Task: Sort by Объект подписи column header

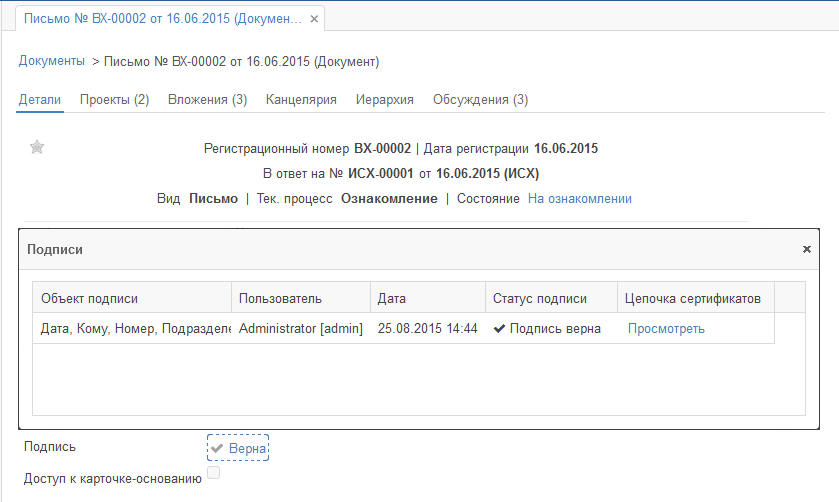Action: (131, 298)
